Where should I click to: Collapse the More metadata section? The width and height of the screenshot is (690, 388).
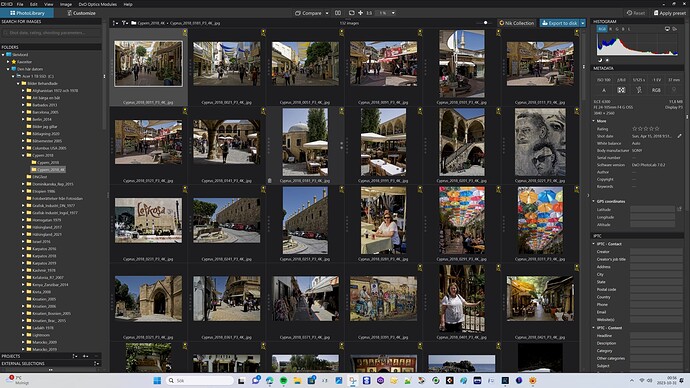click(x=594, y=121)
